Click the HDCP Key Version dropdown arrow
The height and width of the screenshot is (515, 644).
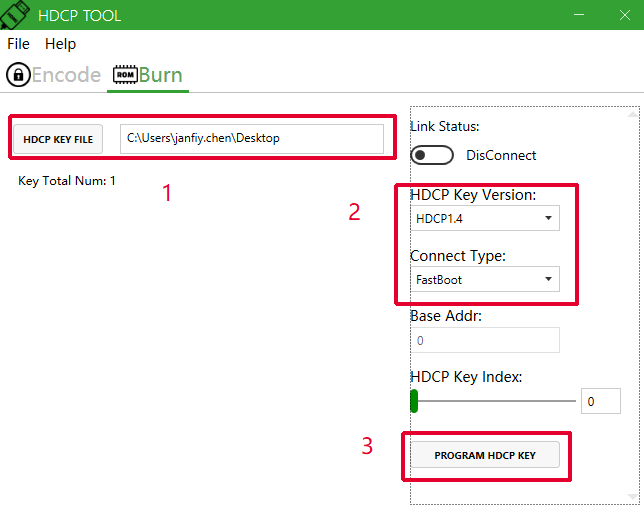coord(548,218)
